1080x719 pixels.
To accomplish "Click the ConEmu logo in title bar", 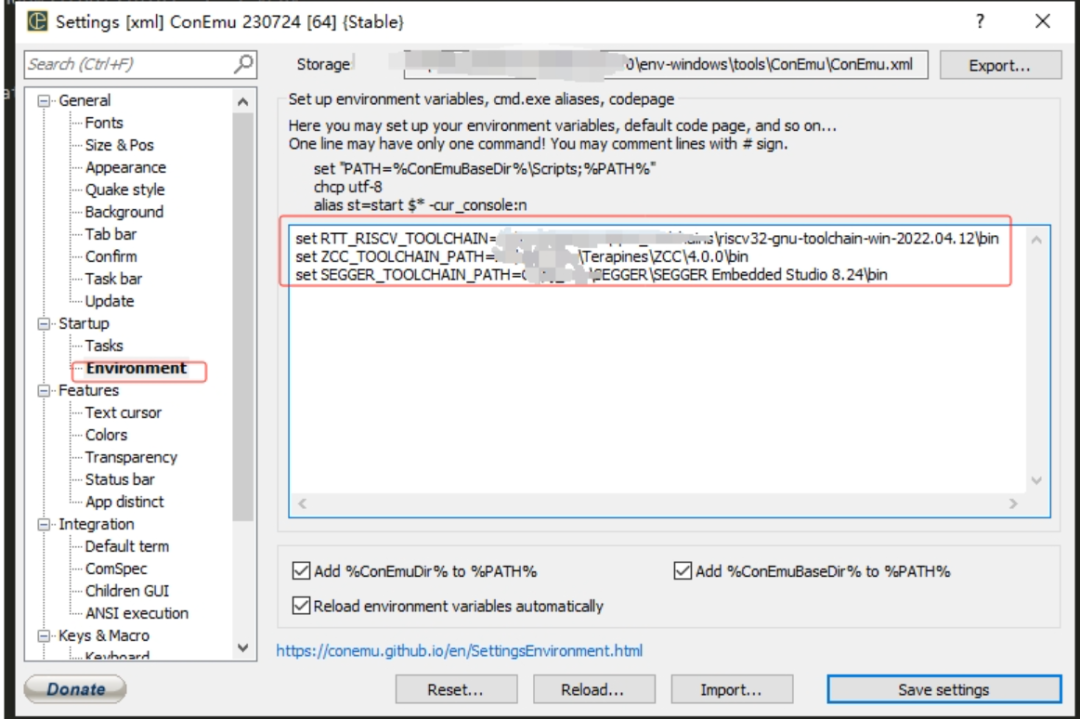I will click(37, 21).
